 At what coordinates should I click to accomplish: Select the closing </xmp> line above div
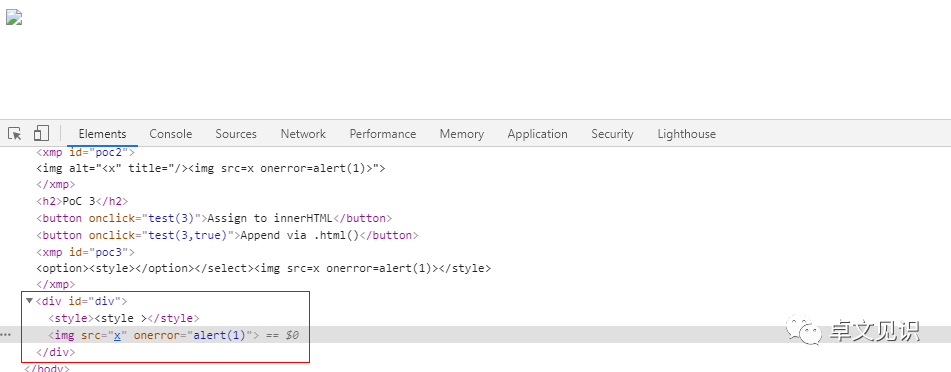55,284
